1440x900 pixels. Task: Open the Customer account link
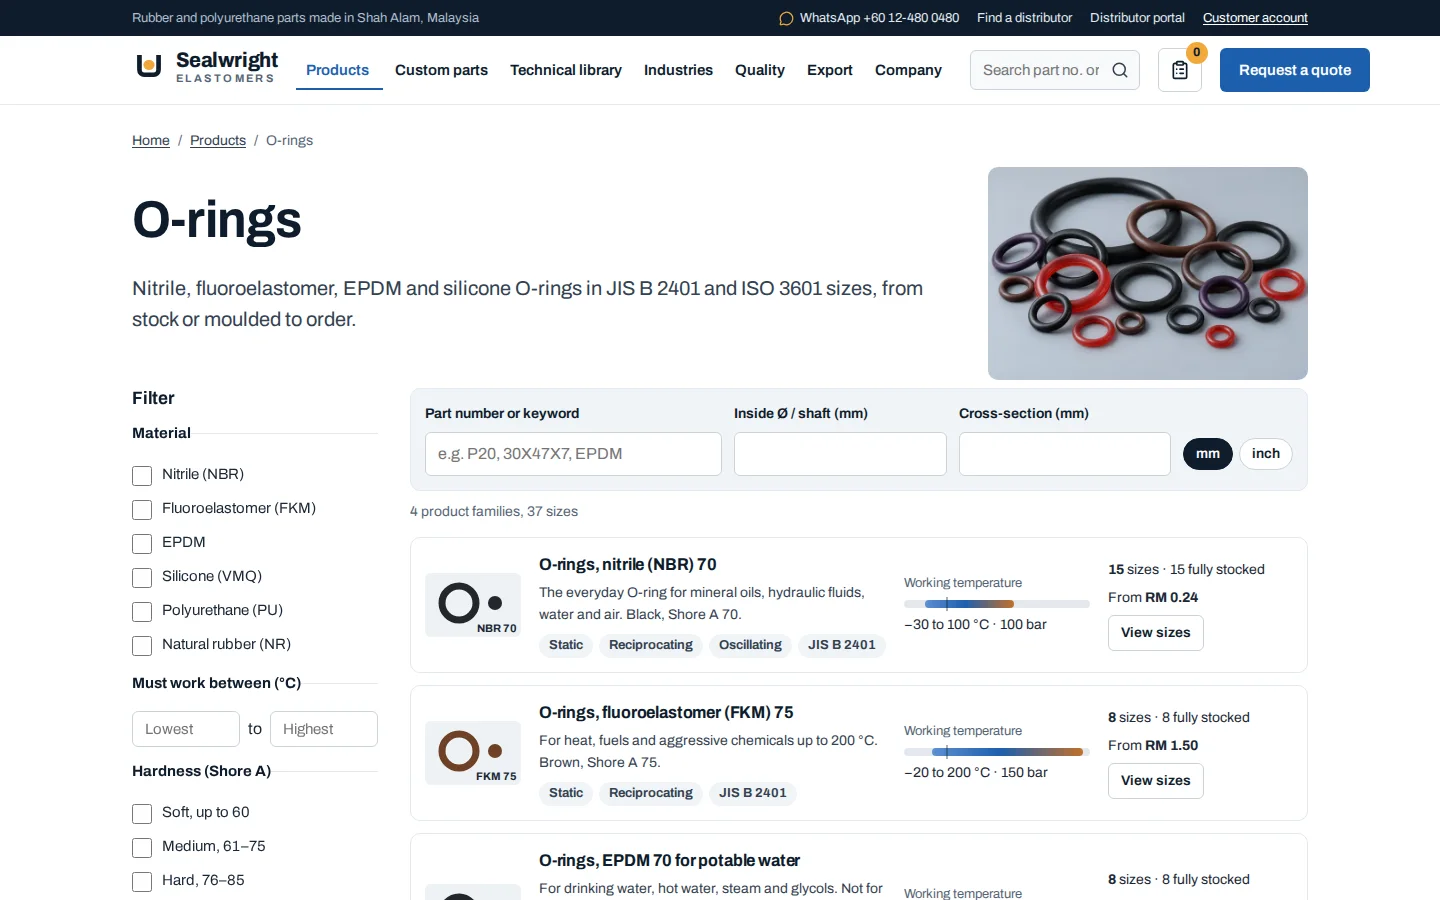(1255, 18)
